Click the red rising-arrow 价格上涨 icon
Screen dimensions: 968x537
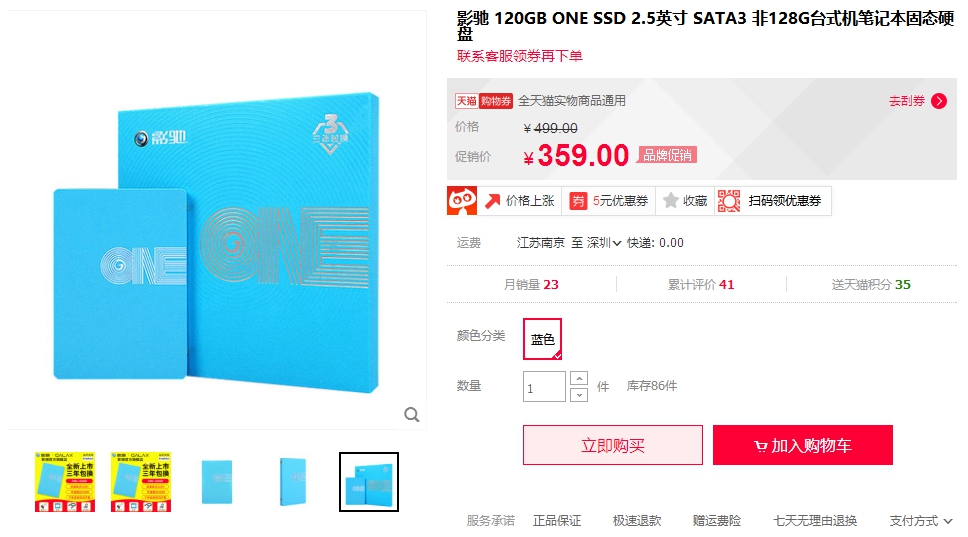coord(492,201)
